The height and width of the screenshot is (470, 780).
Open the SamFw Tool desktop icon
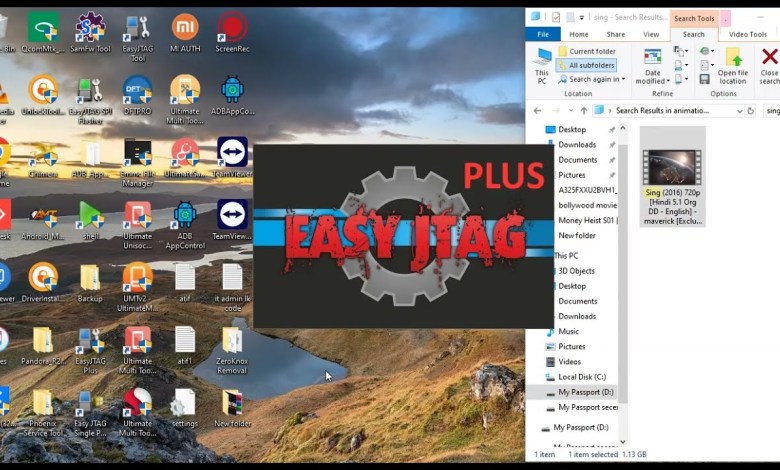coord(90,32)
